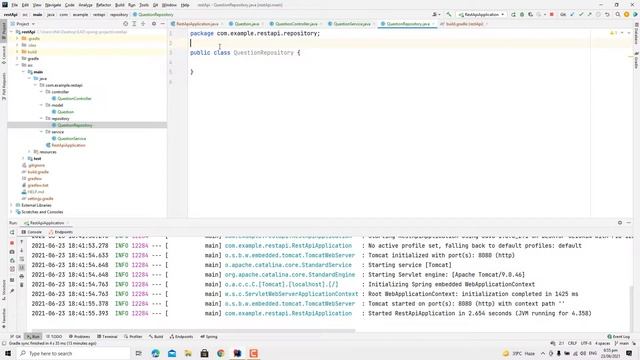The height and width of the screenshot is (360, 640).
Task: Hide the Project panel with minus icon
Action: pyautogui.click(x=162, y=24)
